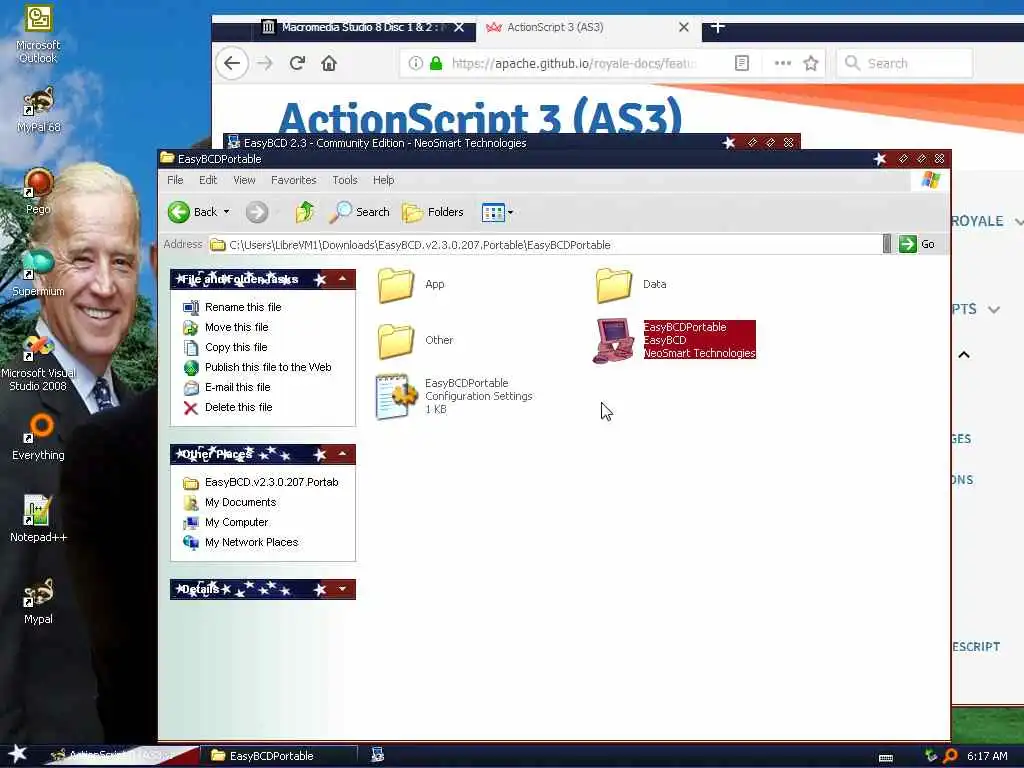Select EasyBCDPortable Configuration Settings file
This screenshot has width=1024, height=768.
click(x=454, y=396)
